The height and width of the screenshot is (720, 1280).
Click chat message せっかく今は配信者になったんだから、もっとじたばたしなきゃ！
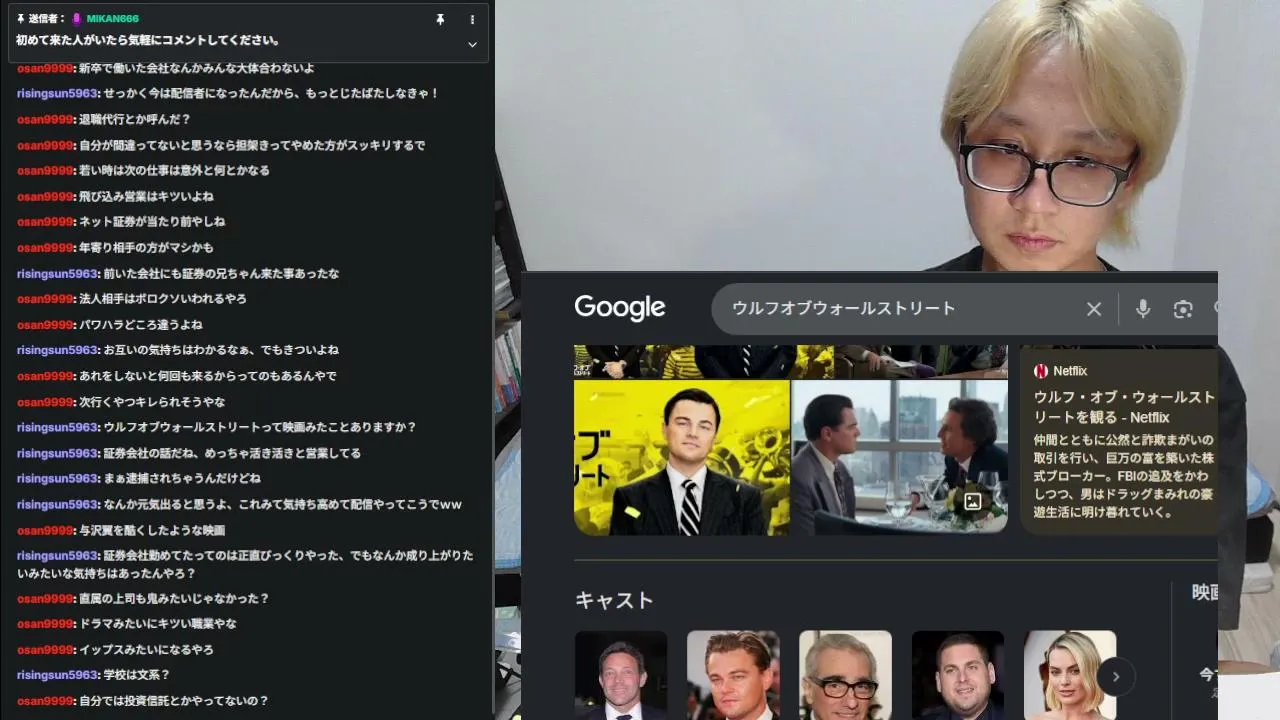pos(271,94)
